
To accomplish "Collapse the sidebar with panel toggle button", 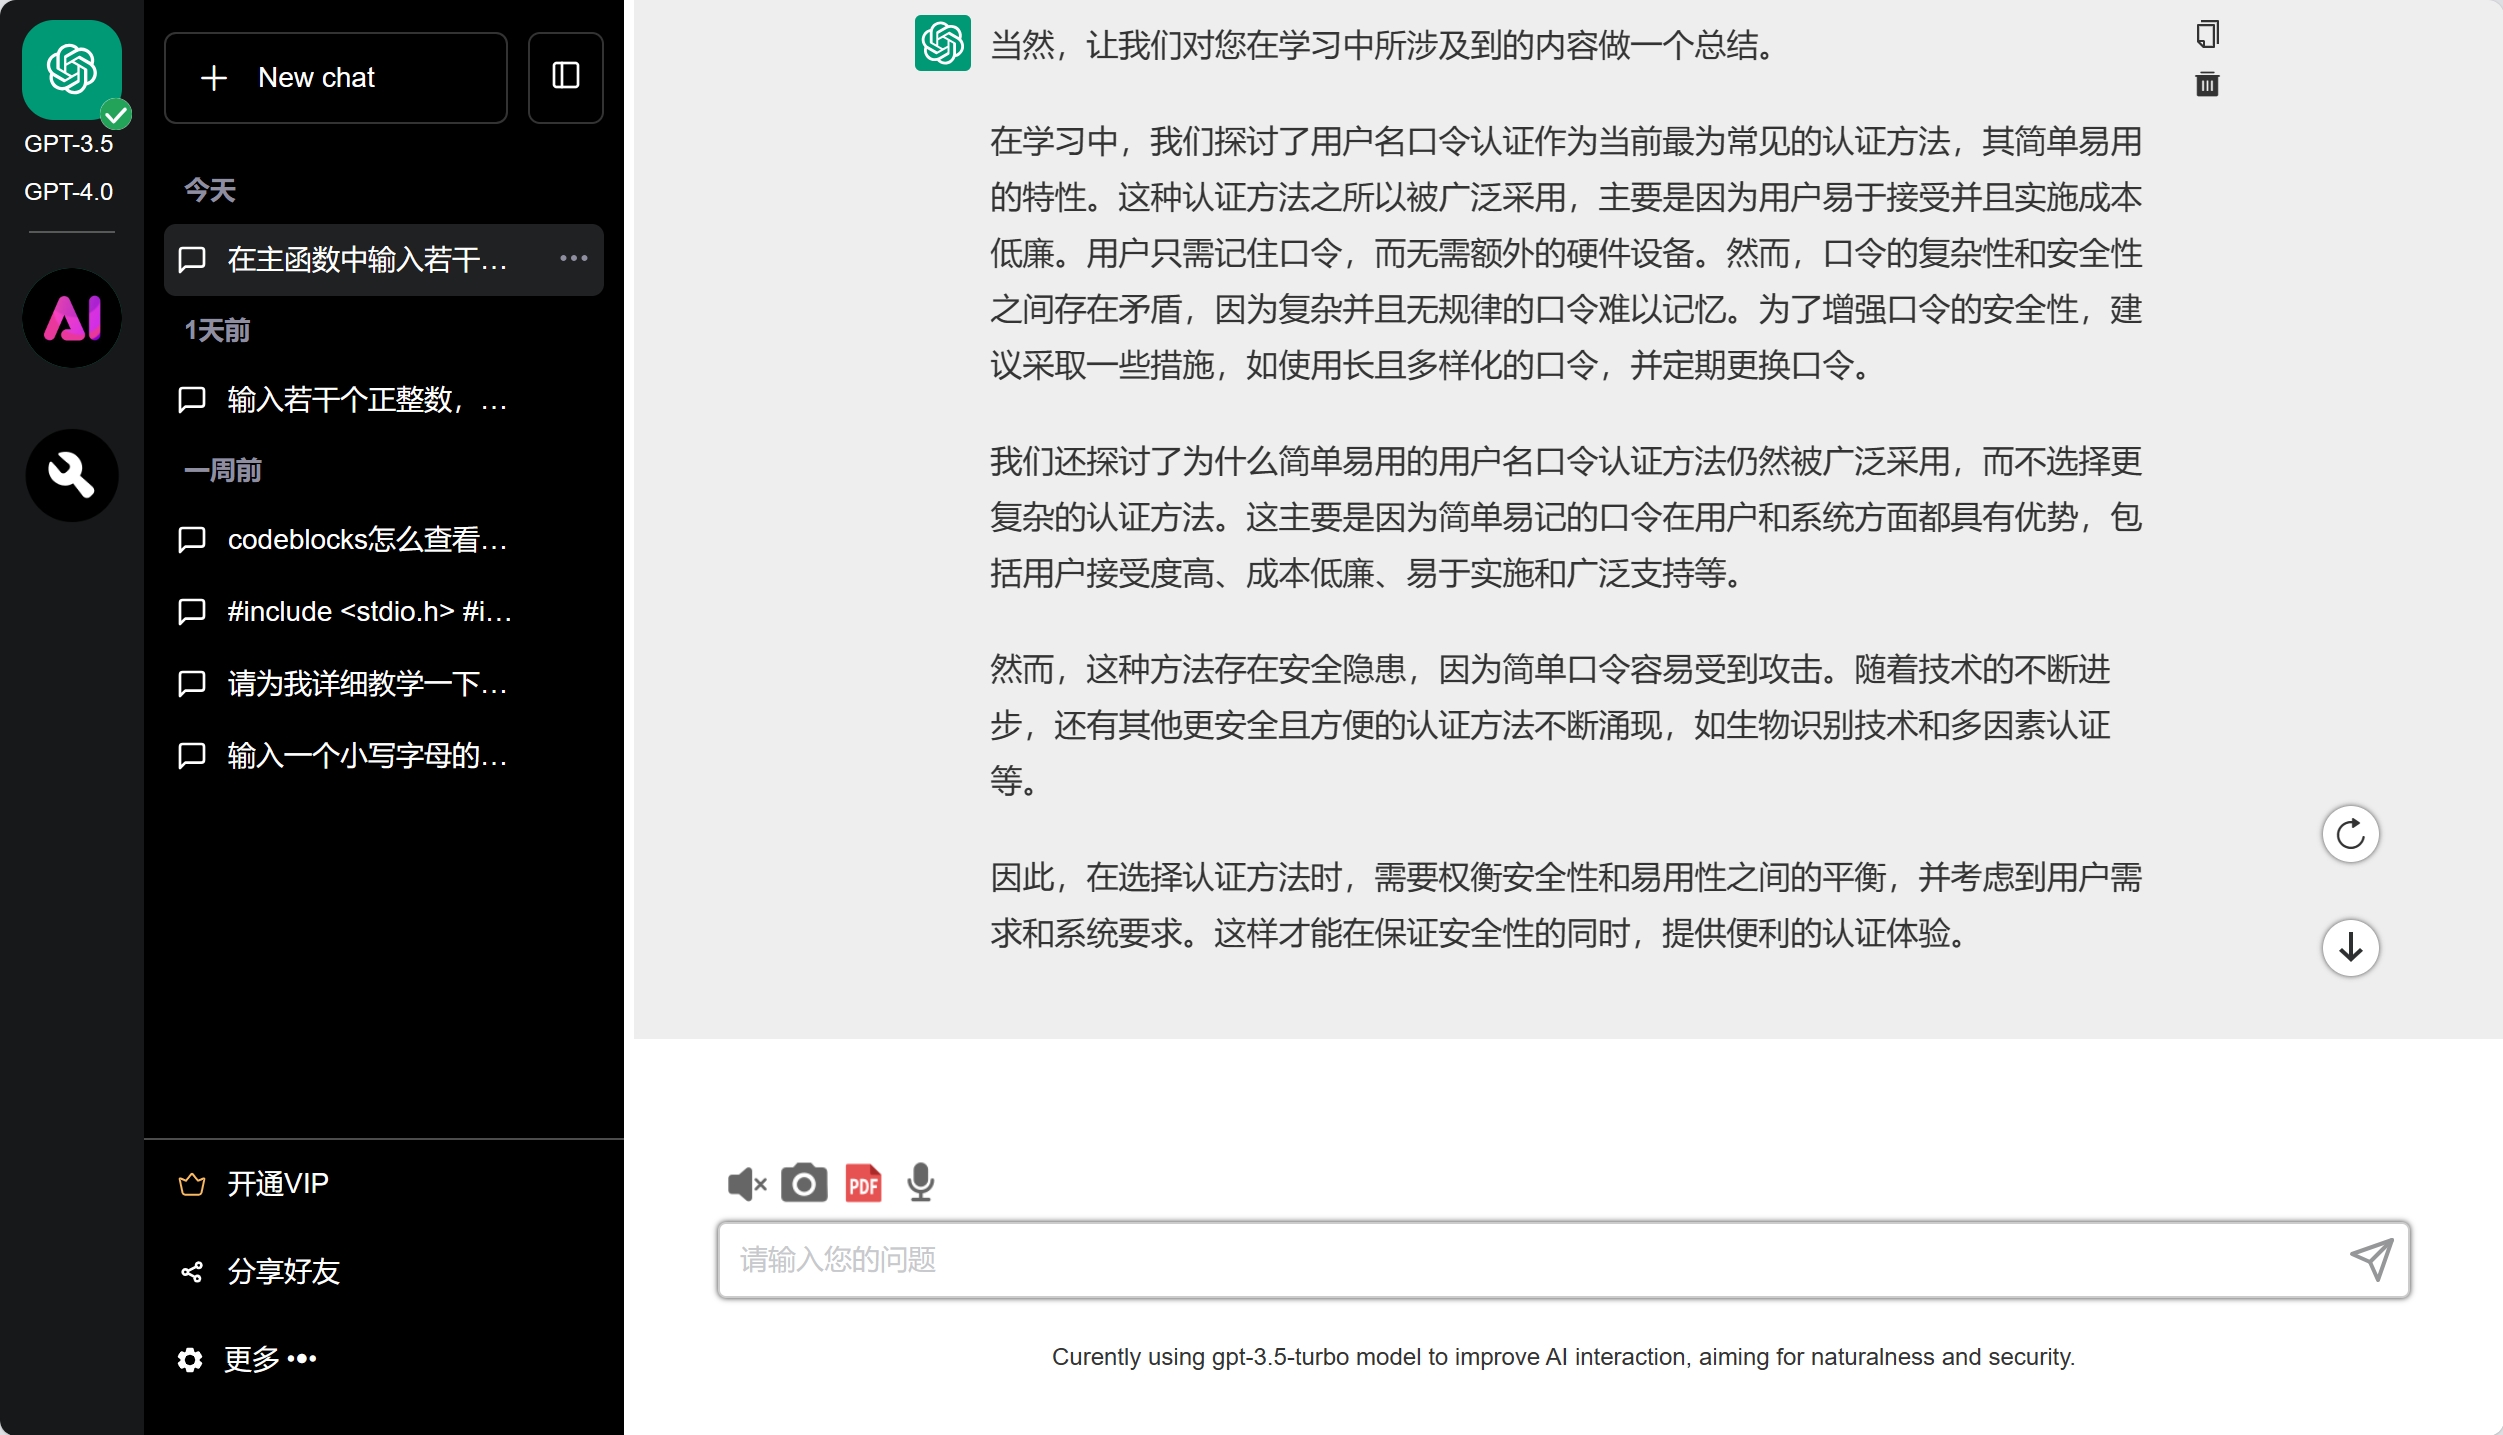I will [x=565, y=77].
